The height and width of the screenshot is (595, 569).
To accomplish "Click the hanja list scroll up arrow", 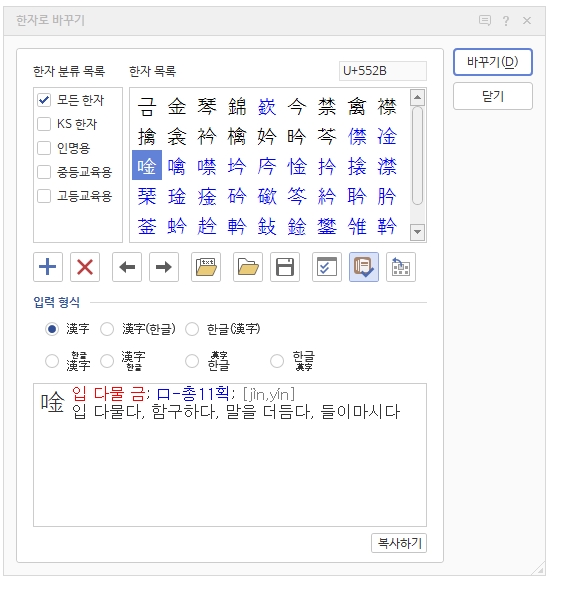I will [x=418, y=98].
